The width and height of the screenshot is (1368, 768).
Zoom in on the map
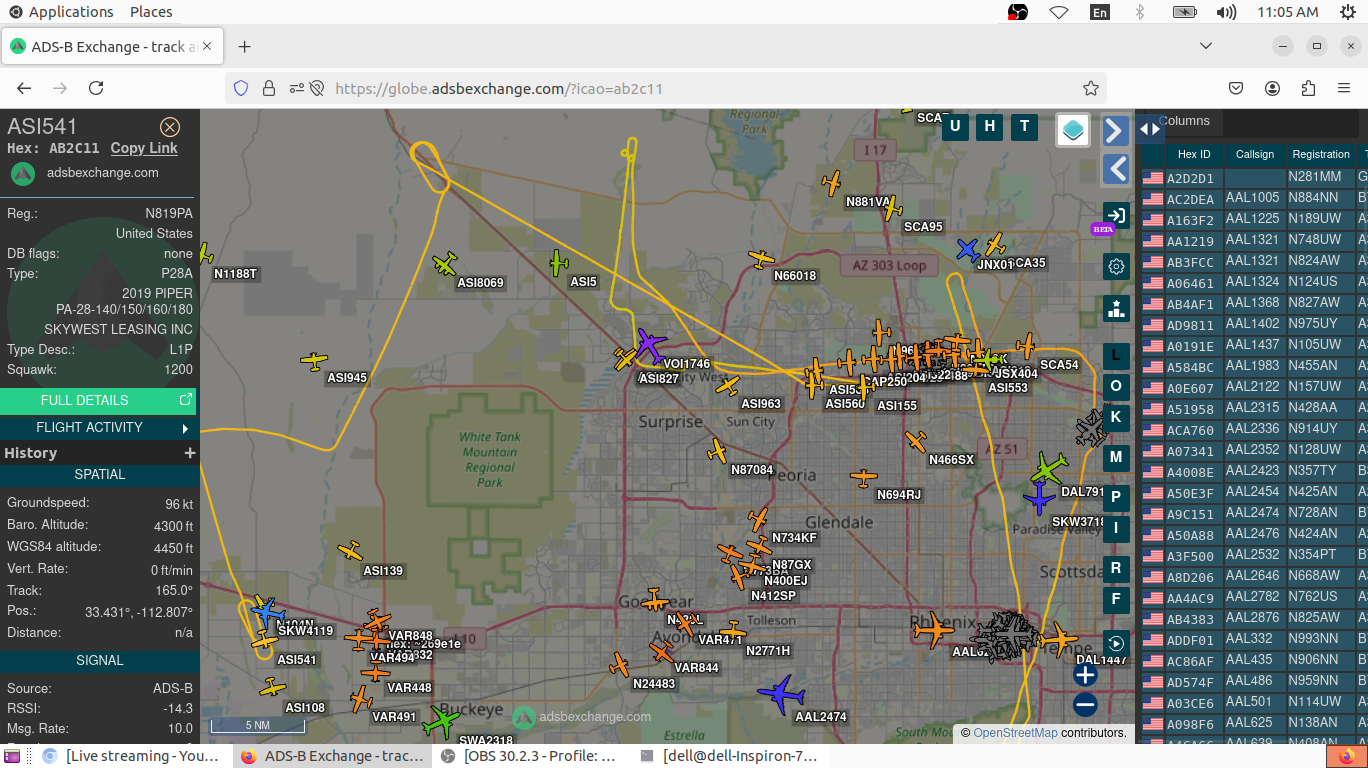(1085, 675)
